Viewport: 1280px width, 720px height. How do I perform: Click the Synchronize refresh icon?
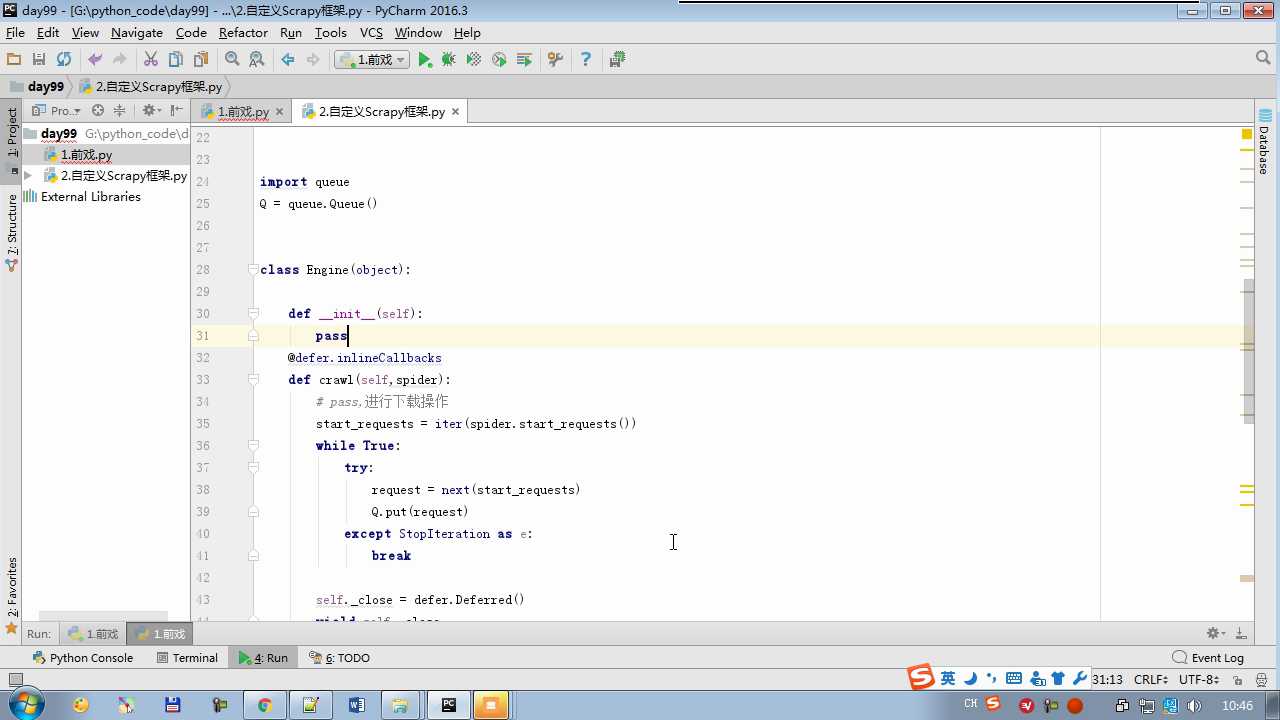tap(64, 60)
